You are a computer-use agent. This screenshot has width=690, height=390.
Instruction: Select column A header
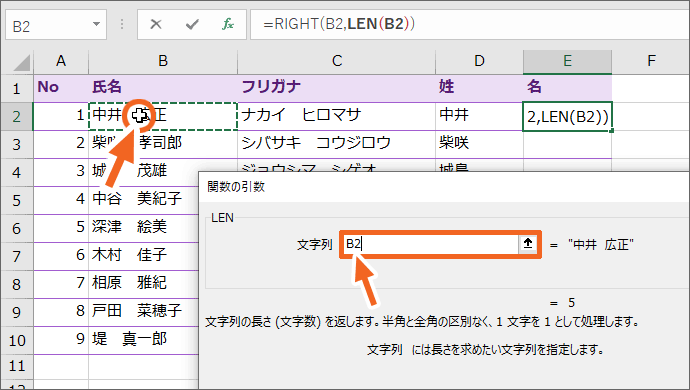(61, 61)
